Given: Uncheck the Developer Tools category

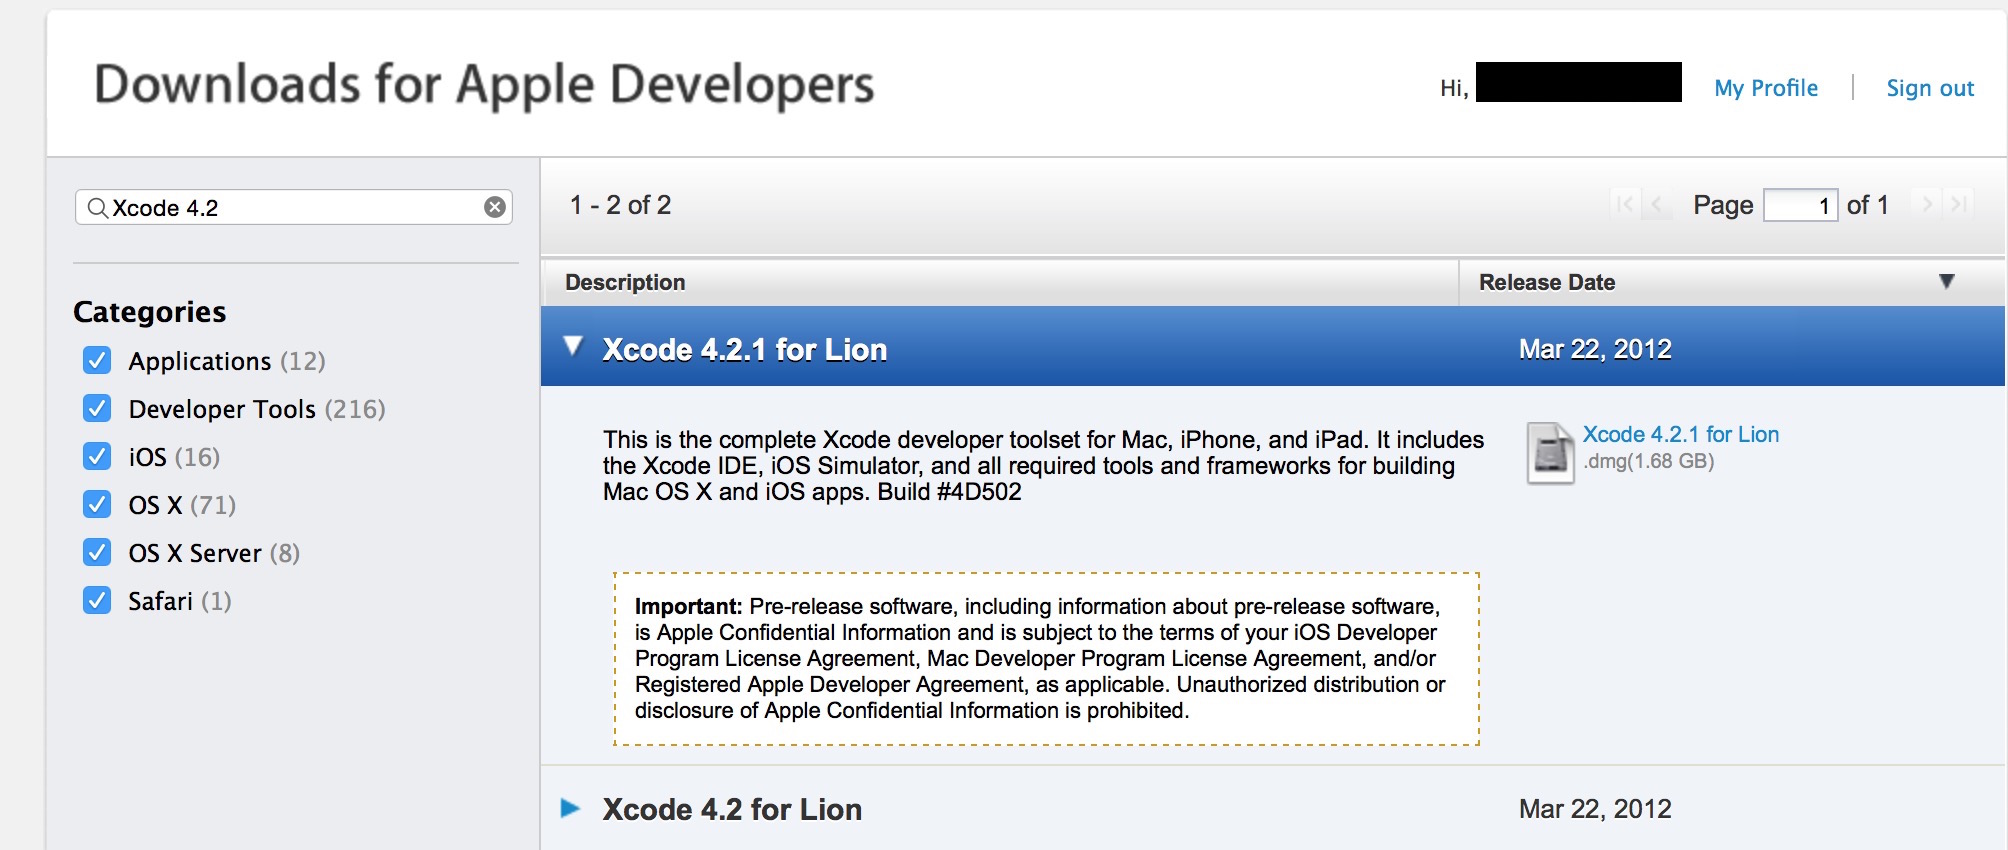Looking at the screenshot, I should tap(97, 408).
